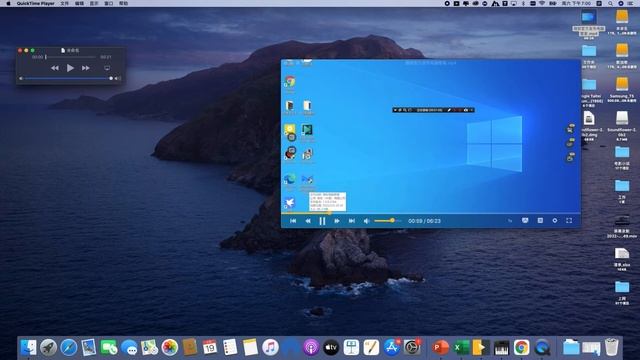Viewport: 640px width, 360px height.
Task: Open FaceTime from the Dock
Action: (x=109, y=347)
